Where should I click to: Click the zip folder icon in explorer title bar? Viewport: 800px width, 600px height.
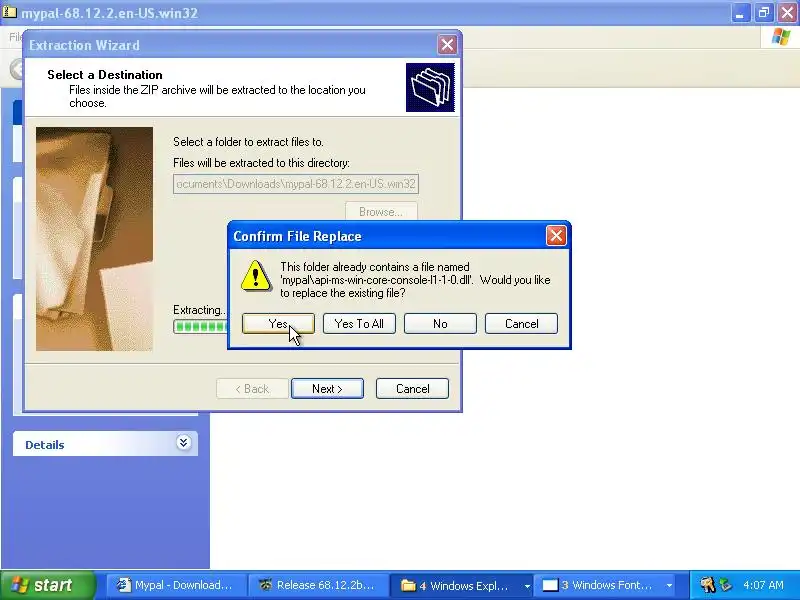tap(10, 11)
